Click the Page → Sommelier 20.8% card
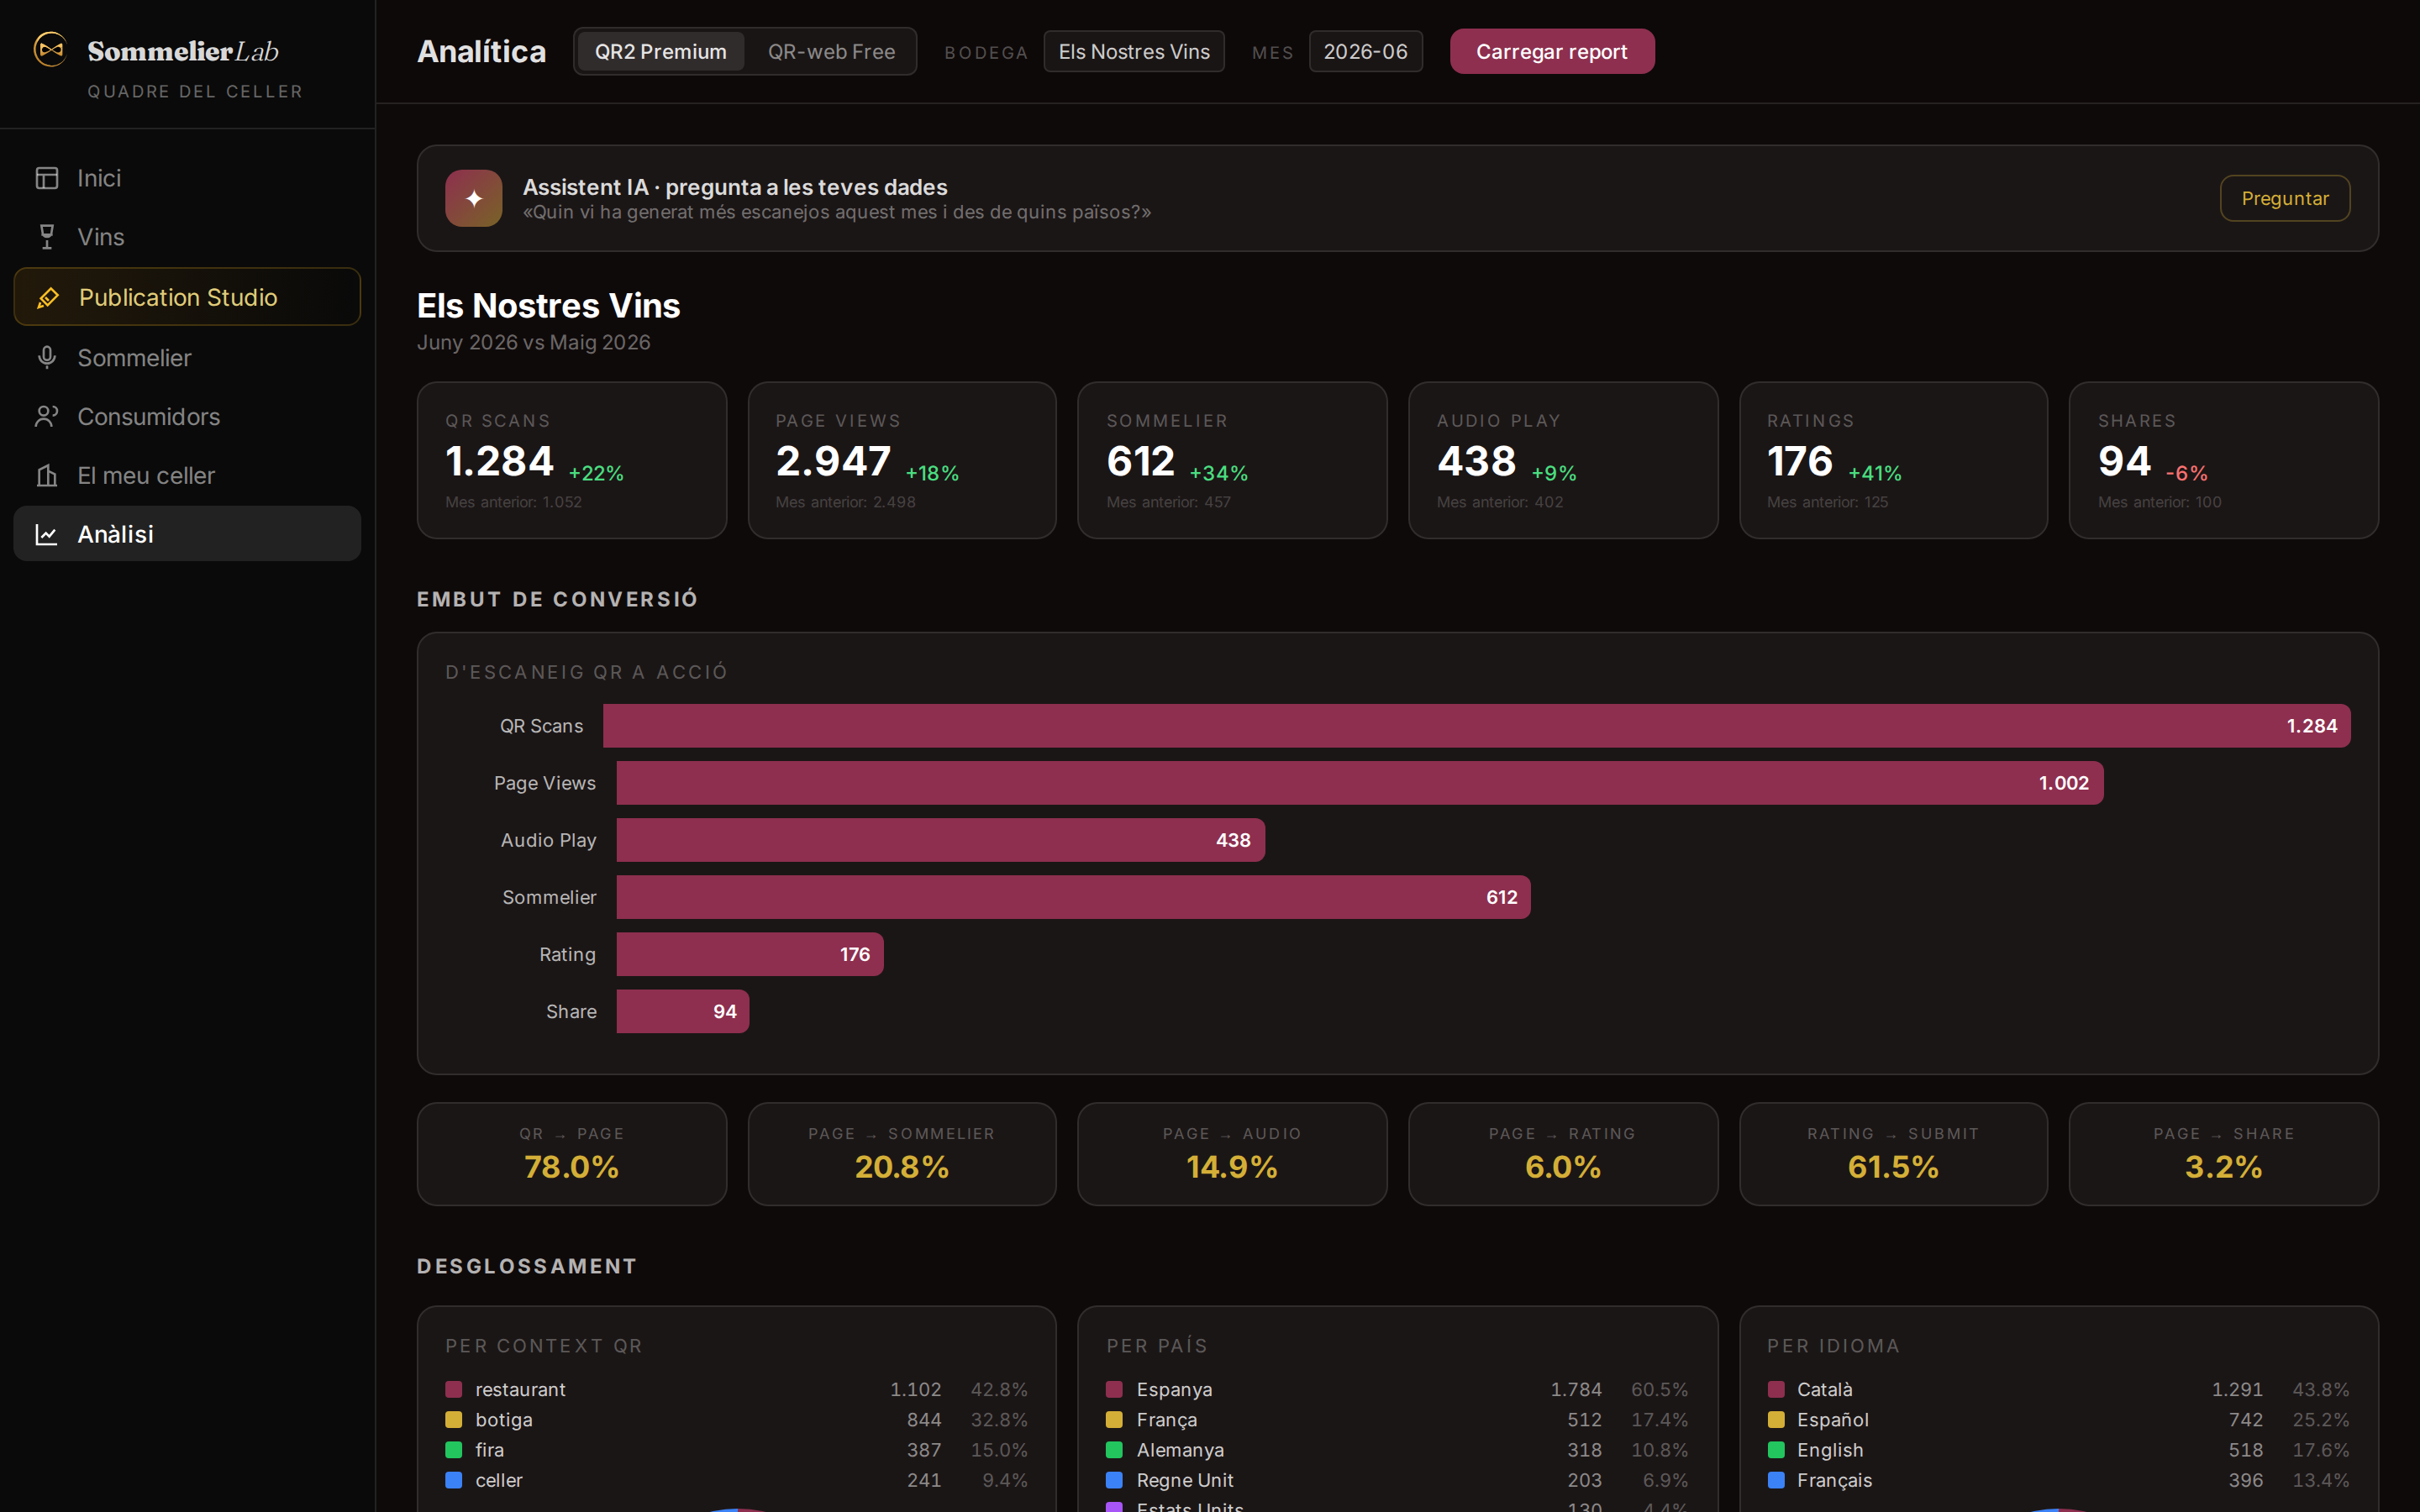This screenshot has height=1512, width=2420. tap(902, 1154)
